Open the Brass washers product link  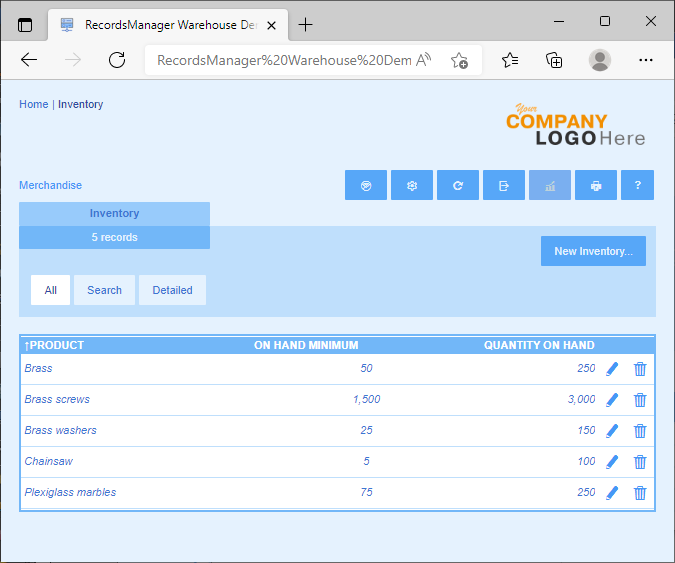(x=60, y=431)
